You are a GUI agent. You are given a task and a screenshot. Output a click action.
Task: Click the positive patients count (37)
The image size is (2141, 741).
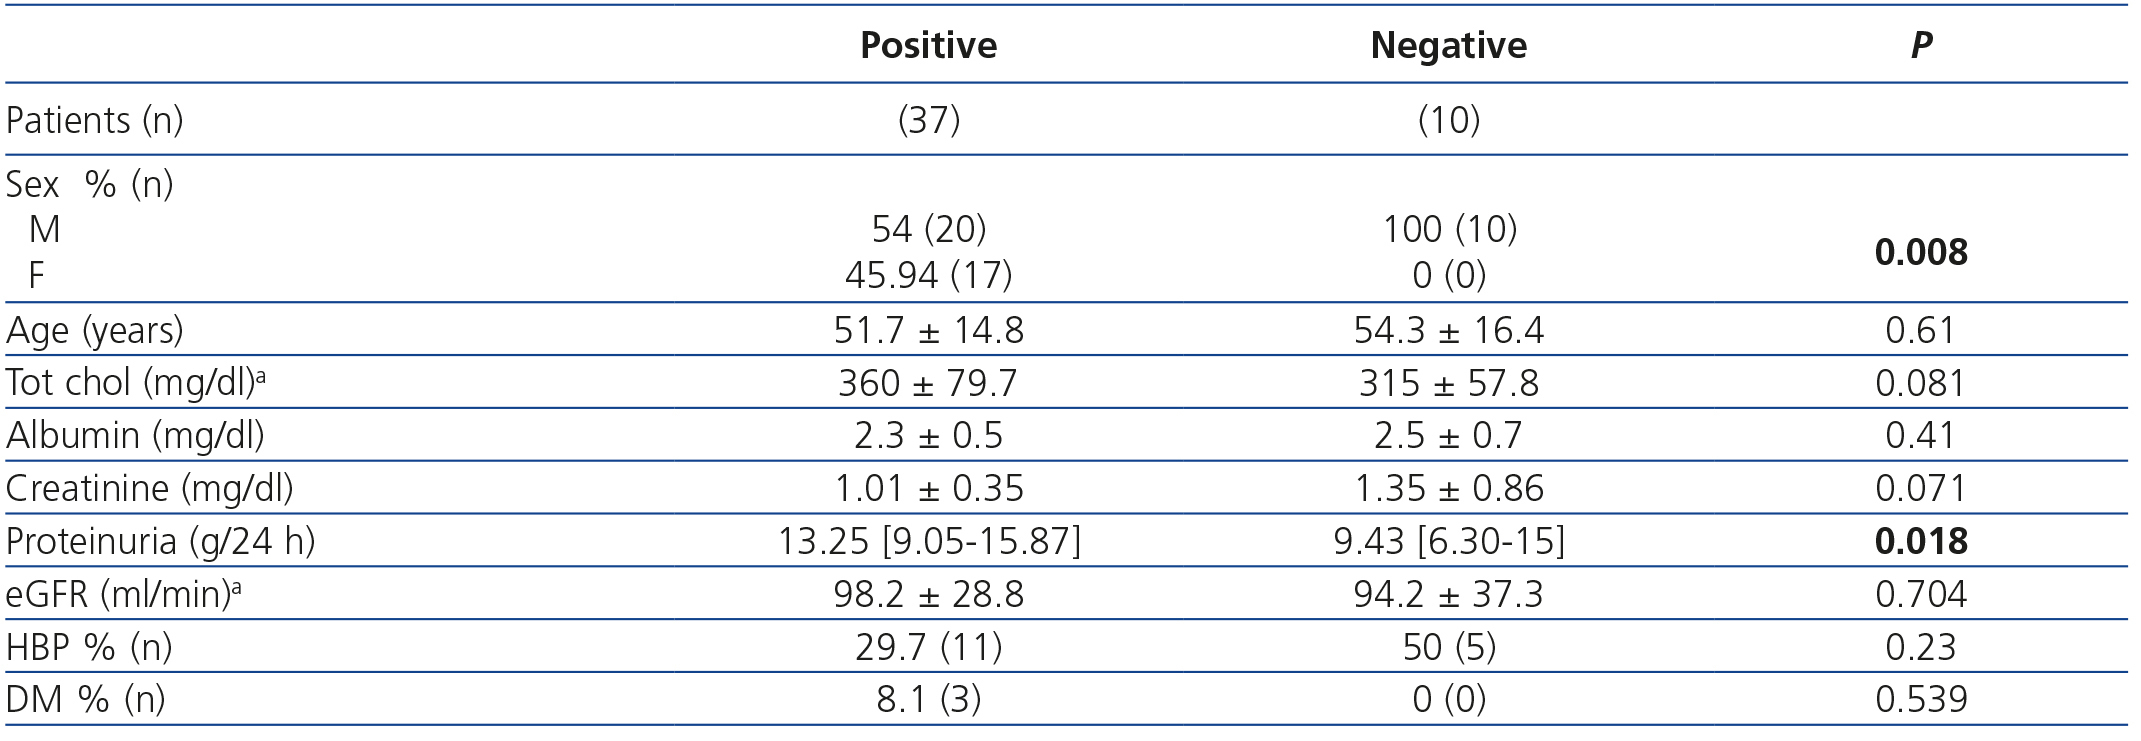pos(928,120)
